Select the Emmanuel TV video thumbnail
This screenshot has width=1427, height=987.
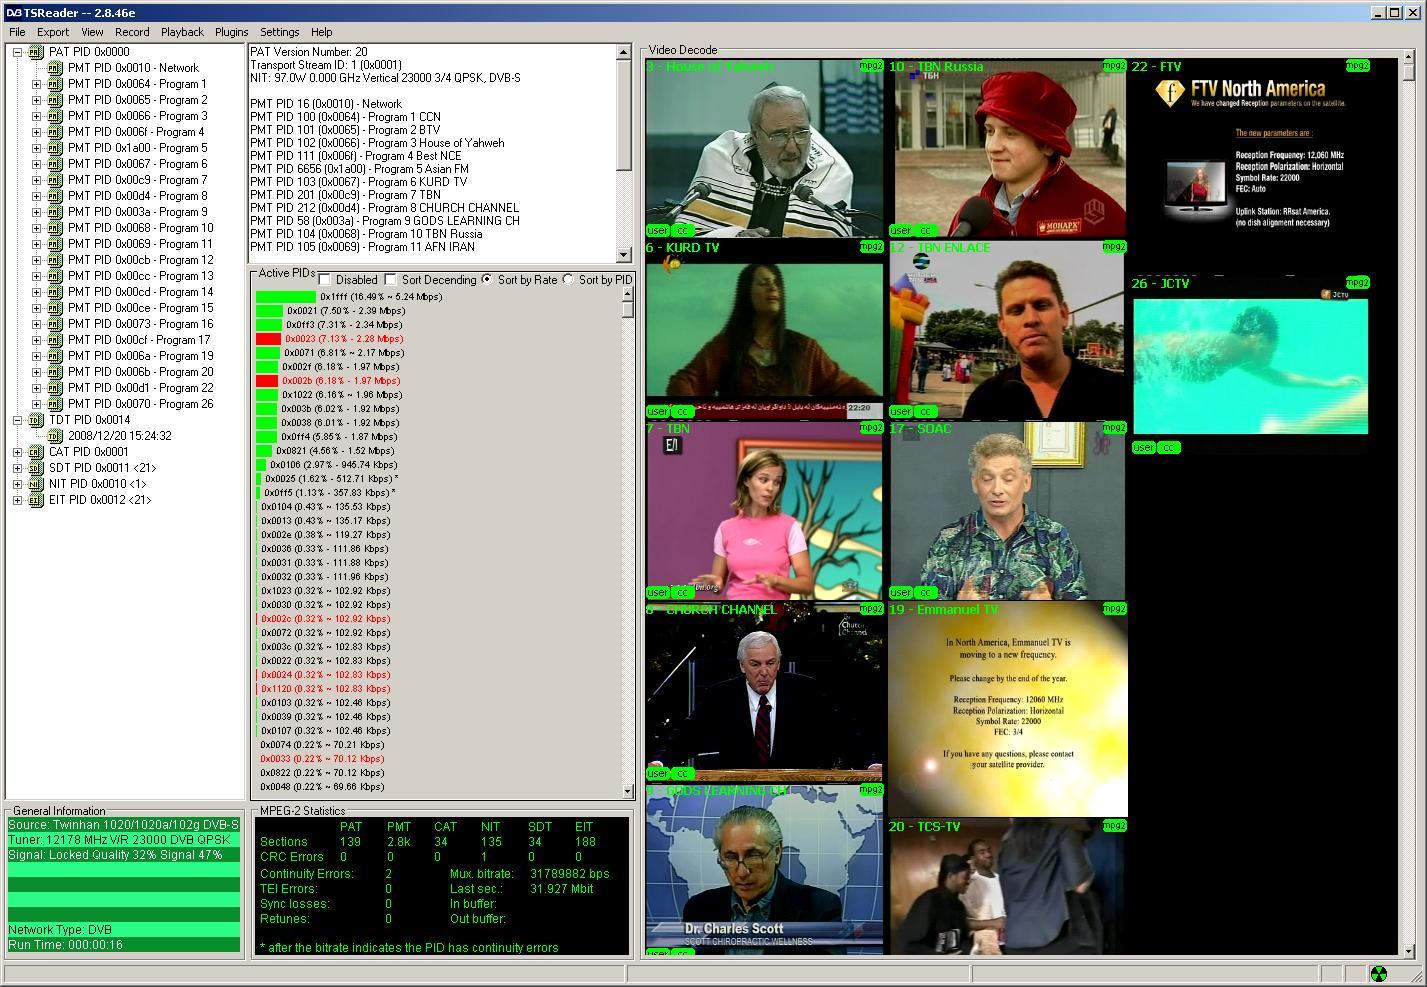click(x=1008, y=709)
